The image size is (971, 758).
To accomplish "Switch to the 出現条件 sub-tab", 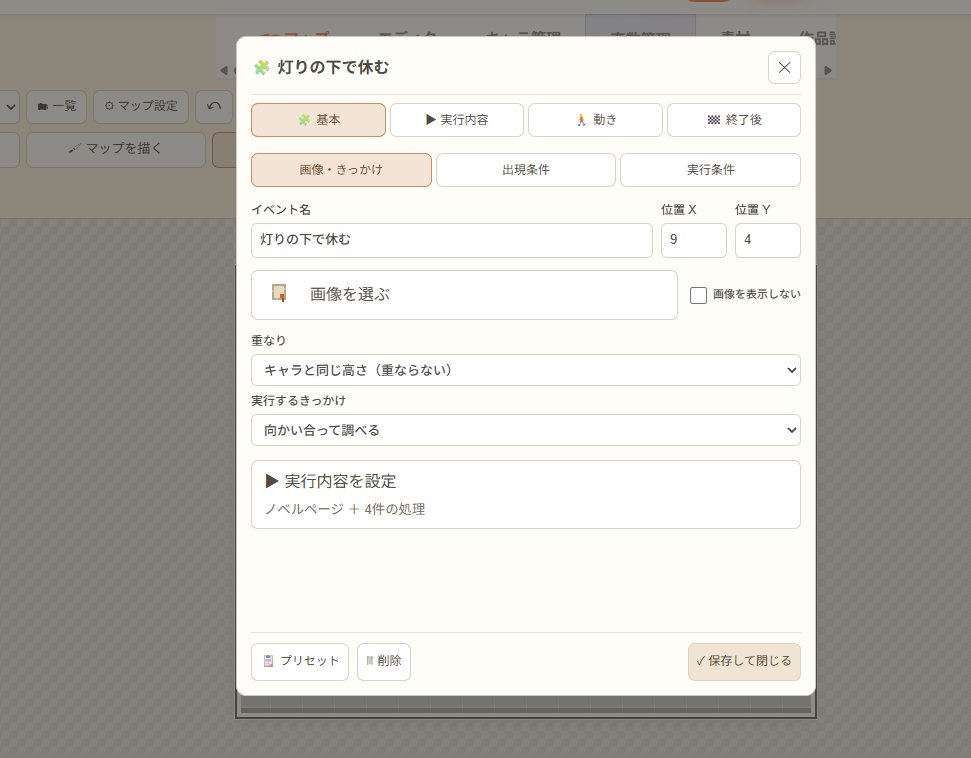I will pos(526,170).
